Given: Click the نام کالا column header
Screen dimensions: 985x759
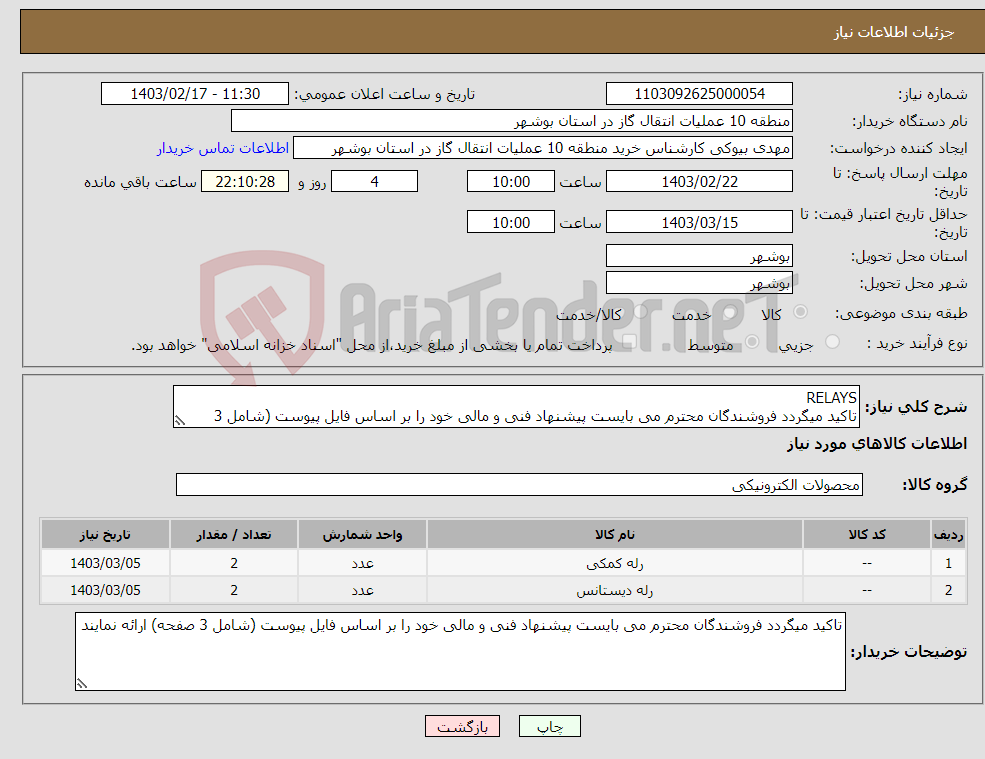Looking at the screenshot, I should pos(615,535).
